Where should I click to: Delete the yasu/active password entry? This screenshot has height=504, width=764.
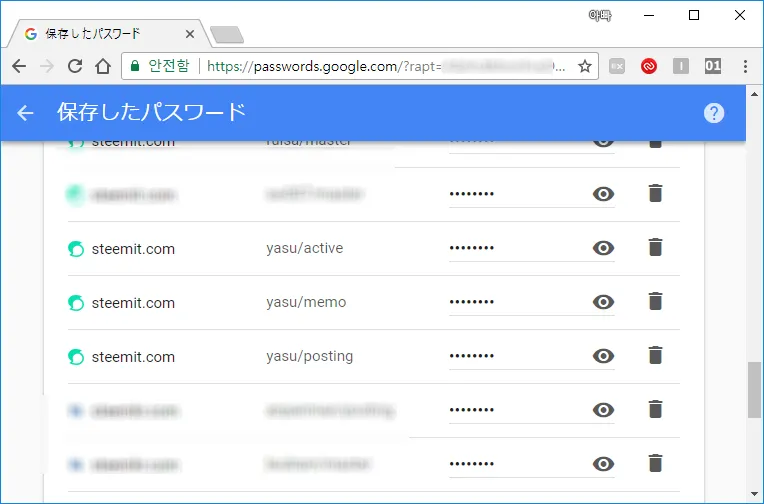click(x=655, y=247)
